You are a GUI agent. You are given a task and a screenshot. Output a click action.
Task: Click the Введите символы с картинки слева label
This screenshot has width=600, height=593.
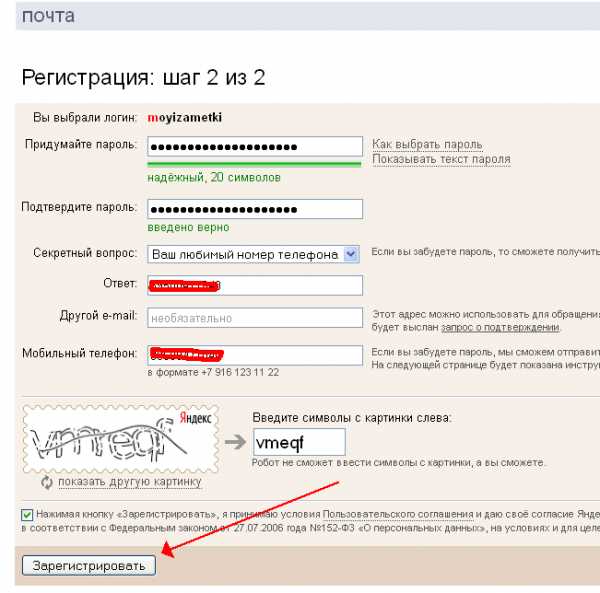click(352, 417)
